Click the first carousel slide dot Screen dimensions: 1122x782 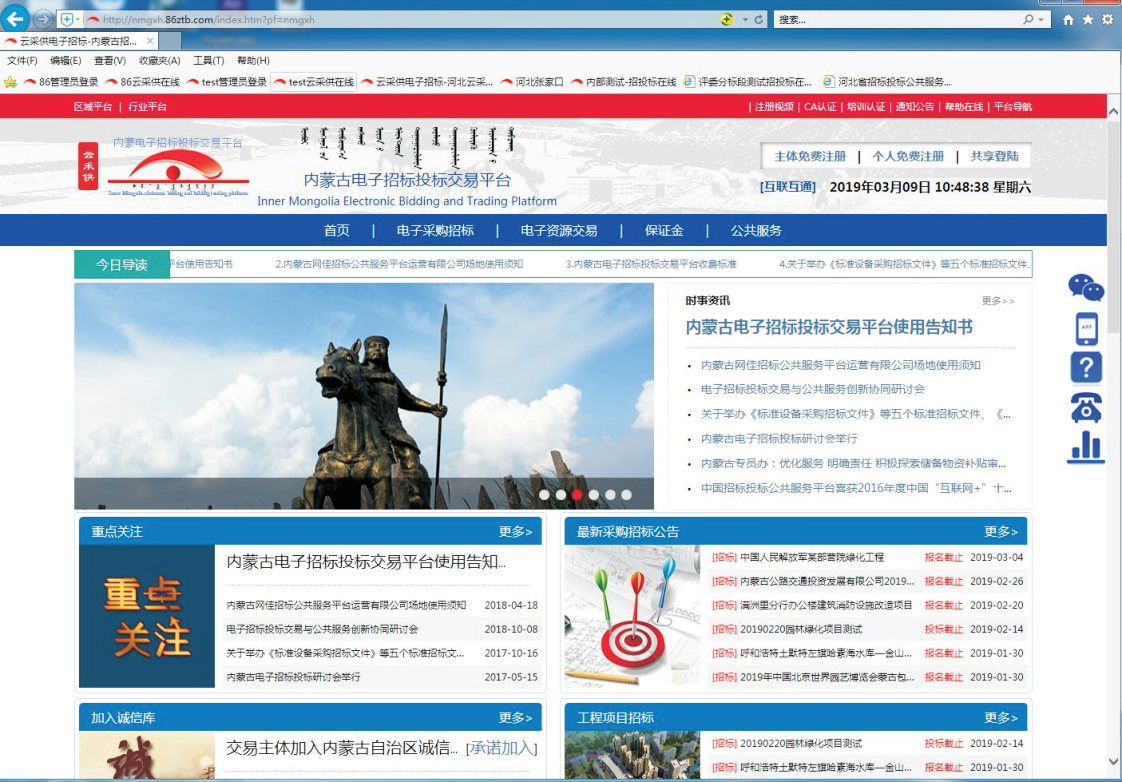(x=544, y=494)
